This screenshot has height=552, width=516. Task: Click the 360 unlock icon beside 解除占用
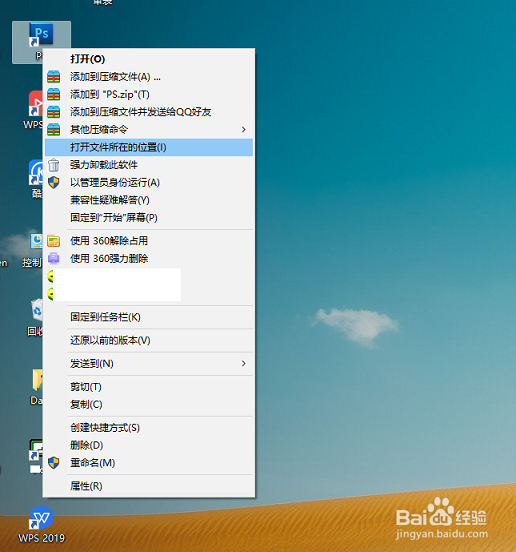(x=54, y=241)
